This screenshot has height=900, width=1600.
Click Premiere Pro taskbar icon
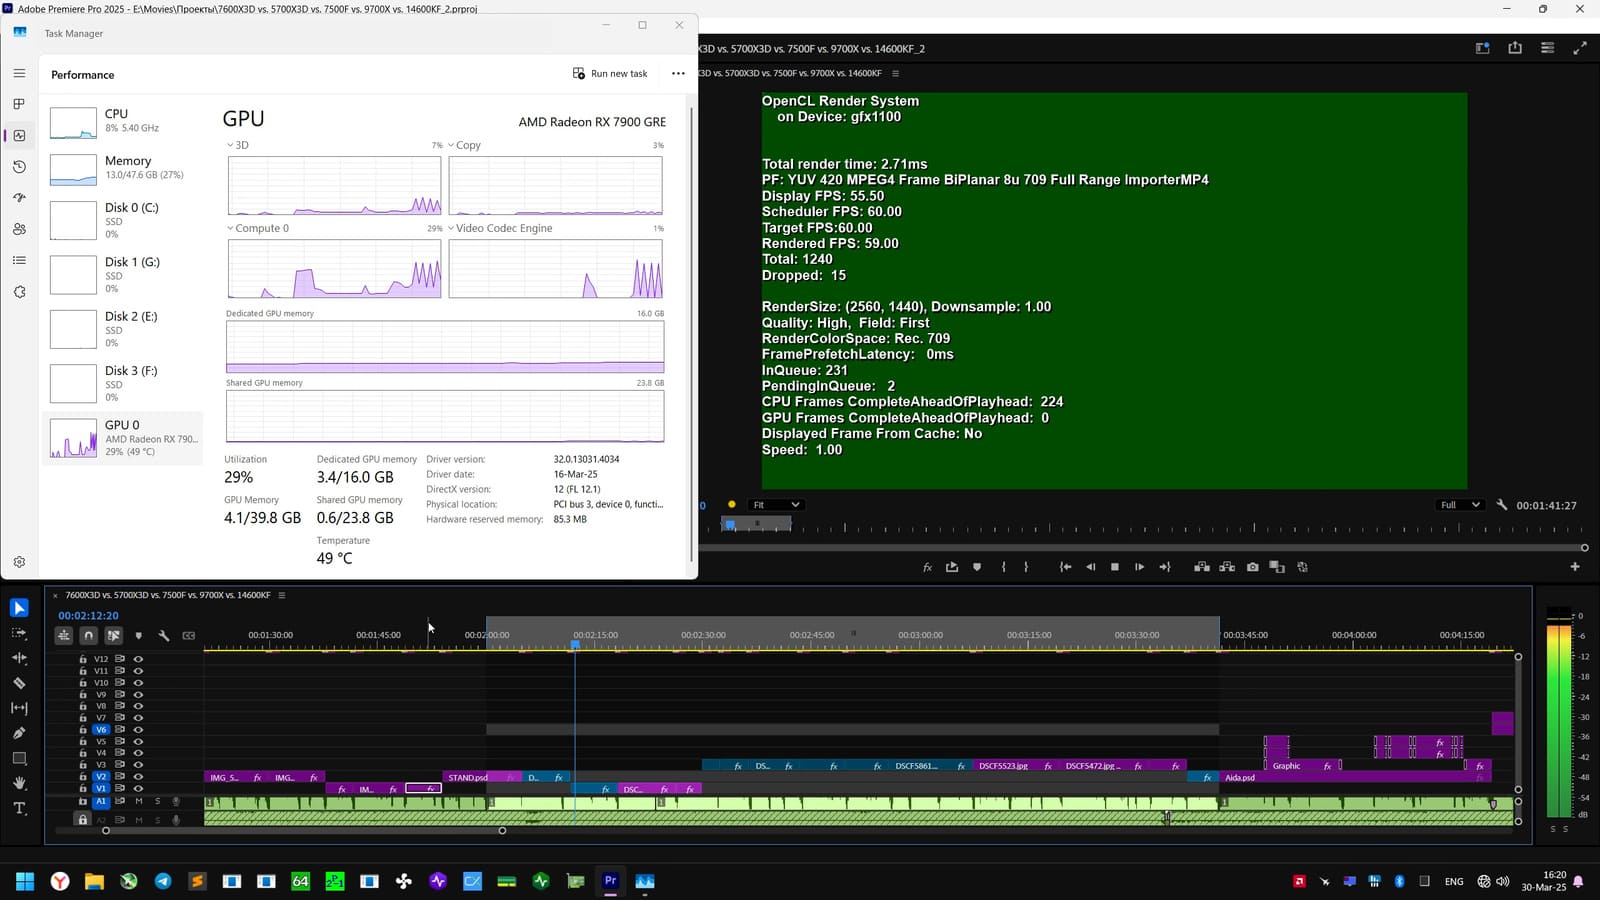[610, 881]
